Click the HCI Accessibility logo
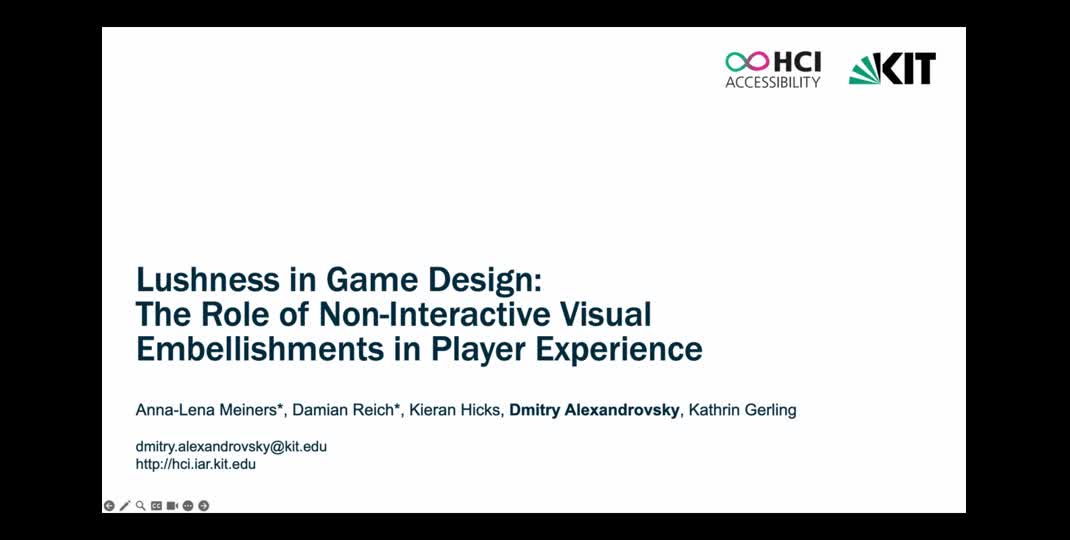The height and width of the screenshot is (540, 1070). point(772,69)
